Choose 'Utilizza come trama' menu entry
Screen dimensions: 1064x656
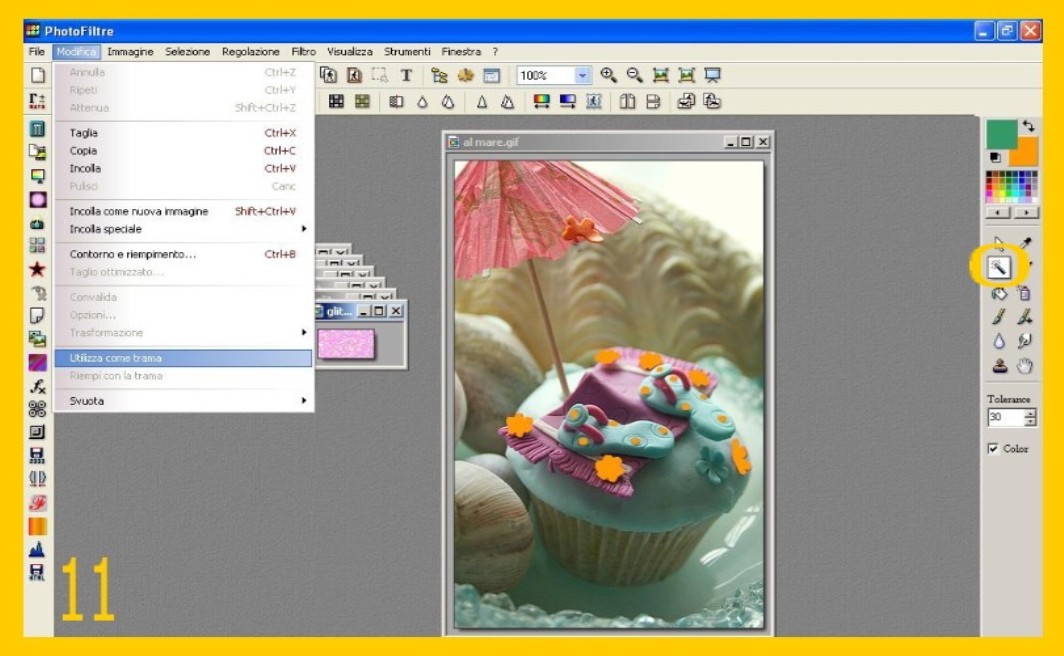click(x=115, y=358)
